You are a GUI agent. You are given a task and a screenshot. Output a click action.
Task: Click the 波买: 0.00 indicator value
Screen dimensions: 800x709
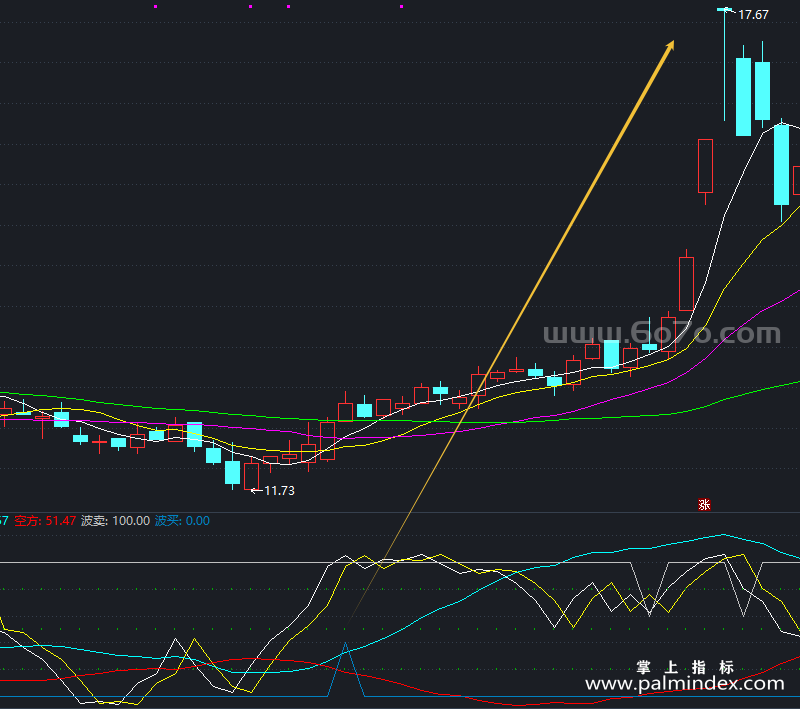pyautogui.click(x=182, y=521)
